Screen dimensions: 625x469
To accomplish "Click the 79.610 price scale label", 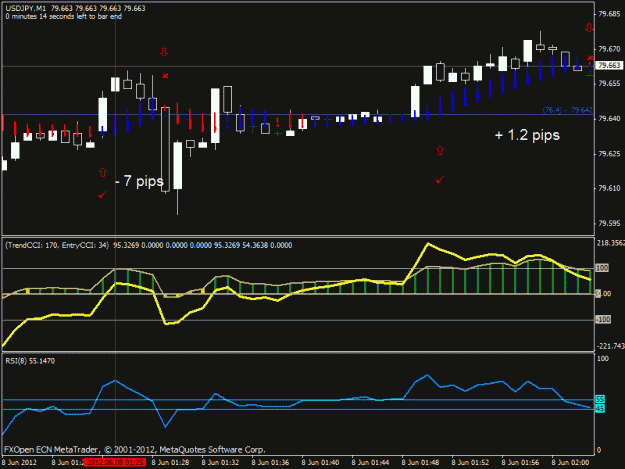I will click(609, 188).
